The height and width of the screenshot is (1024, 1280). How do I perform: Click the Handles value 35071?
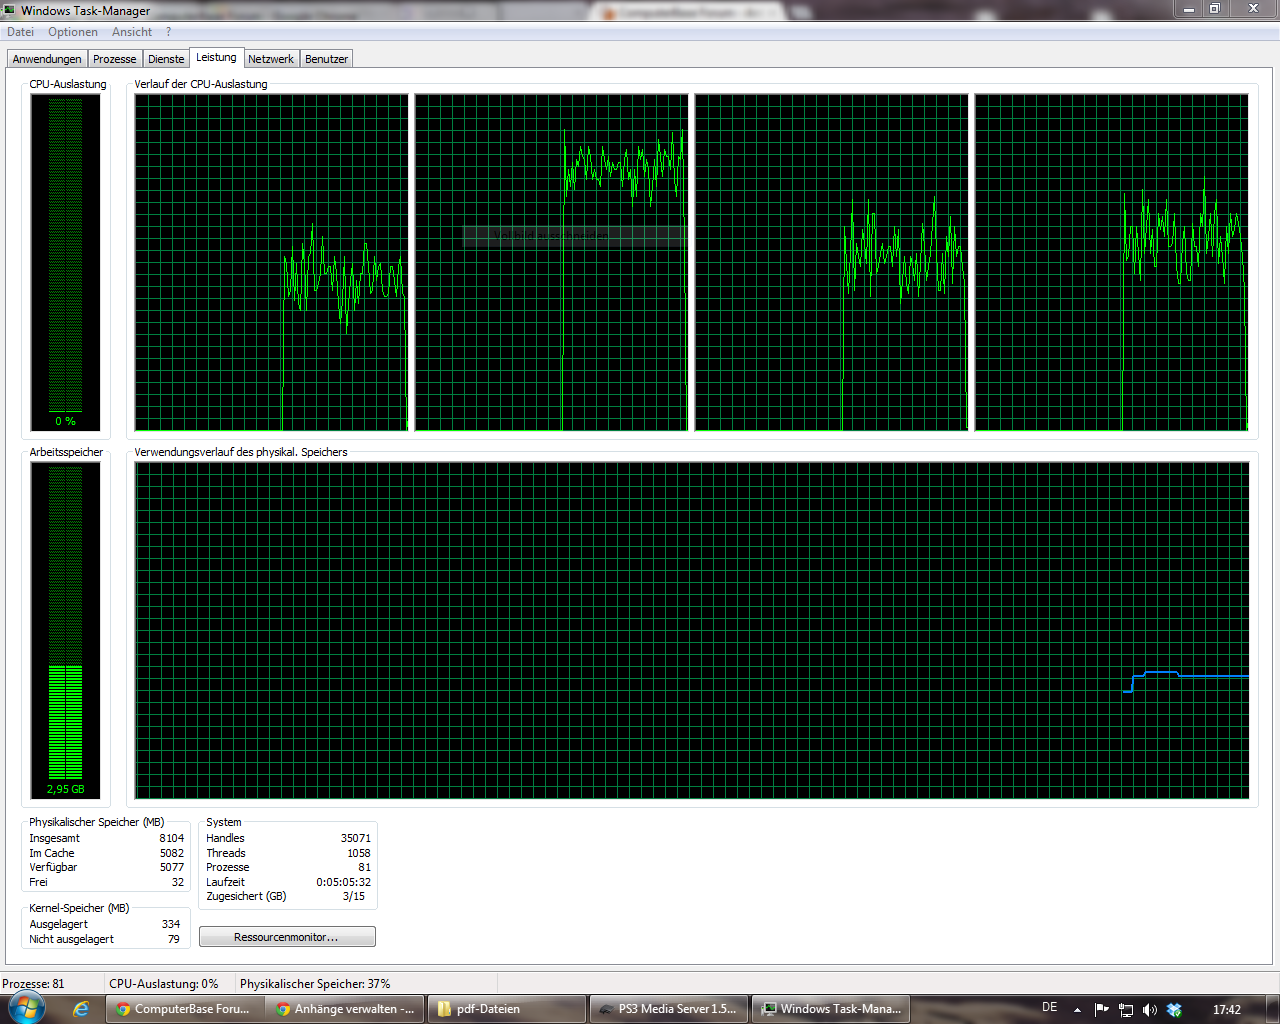pos(356,838)
